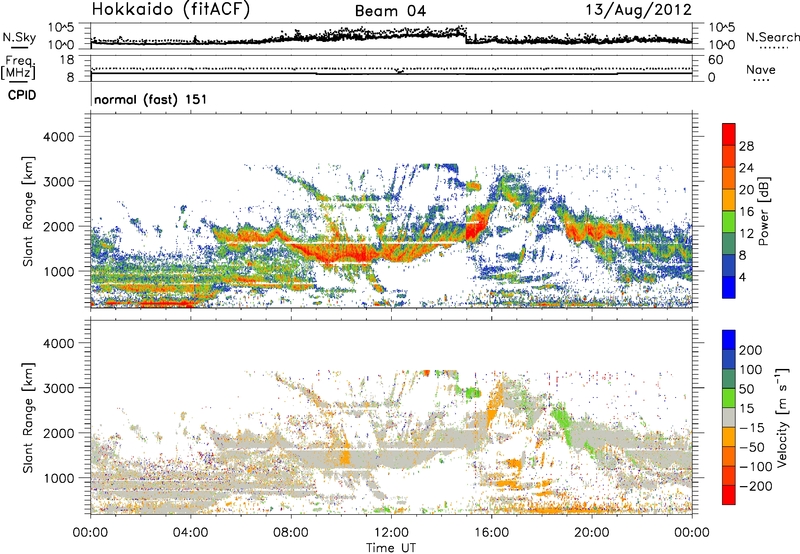The image size is (800, 554).
Task: Click the '-200' velocity colorbar tick label
Action: [x=755, y=486]
